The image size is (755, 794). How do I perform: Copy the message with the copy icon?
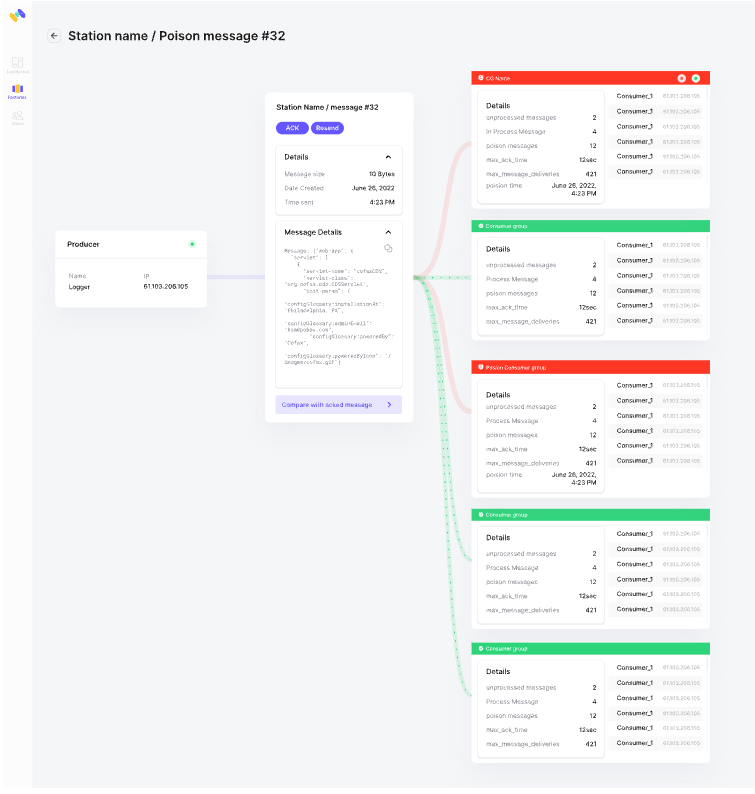point(388,249)
